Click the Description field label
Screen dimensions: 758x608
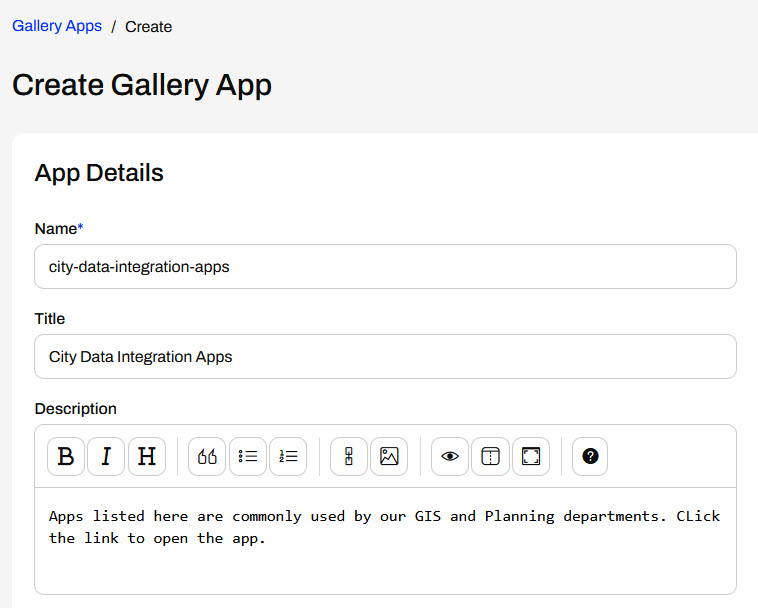76,409
